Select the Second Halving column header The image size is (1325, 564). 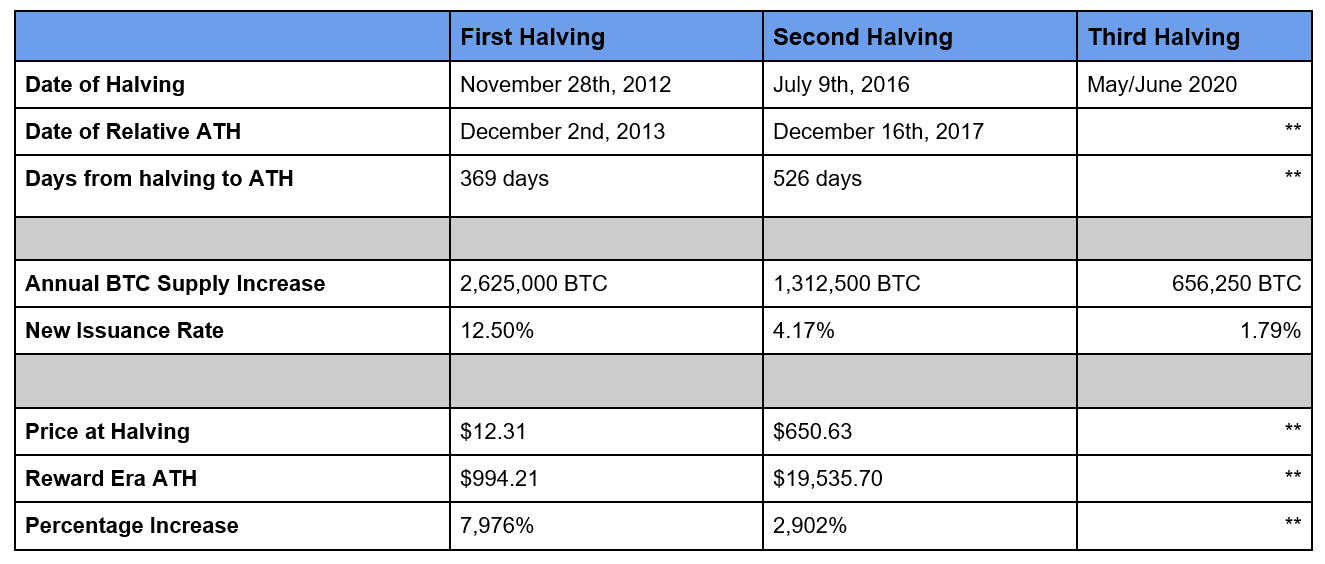(x=862, y=38)
